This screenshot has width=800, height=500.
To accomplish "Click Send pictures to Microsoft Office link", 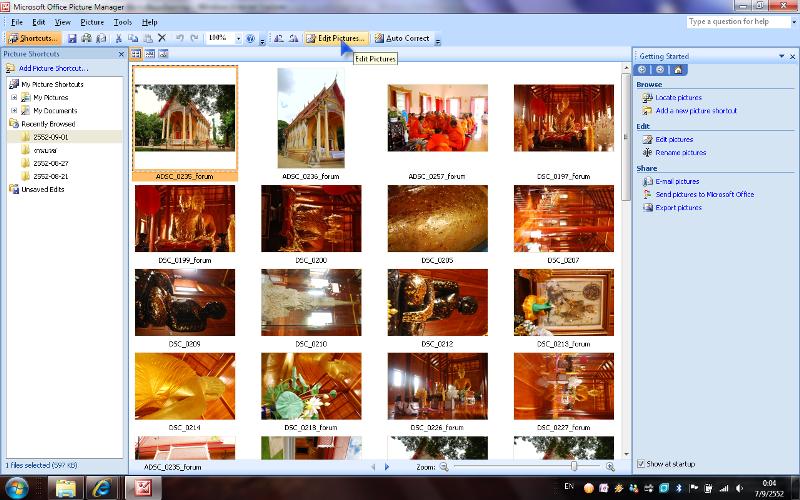I will [705, 194].
